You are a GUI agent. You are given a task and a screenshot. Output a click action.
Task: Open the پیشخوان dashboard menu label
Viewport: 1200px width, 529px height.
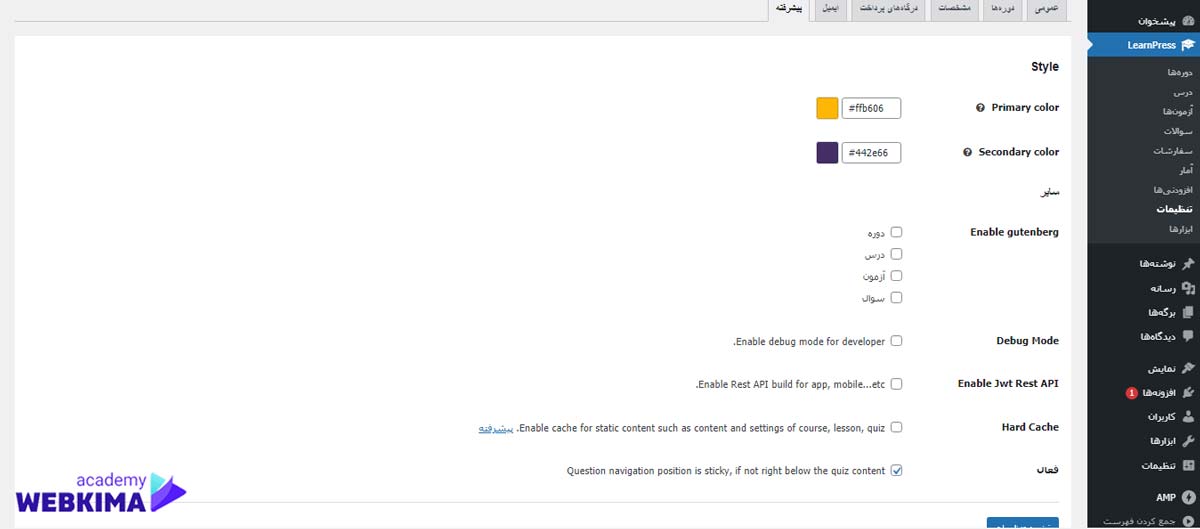click(x=1156, y=20)
